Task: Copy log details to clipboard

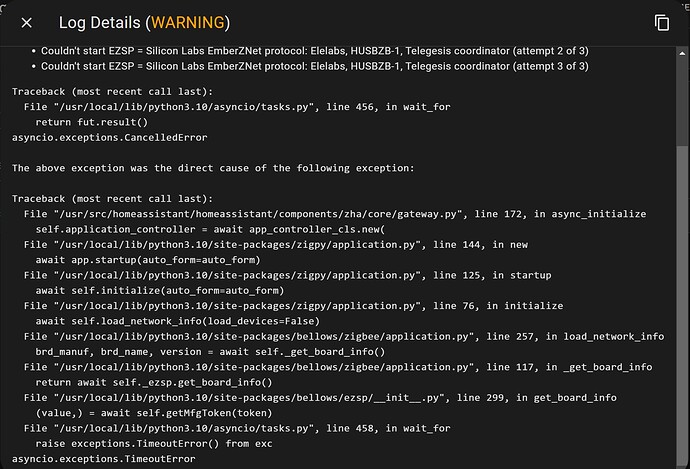Action: pos(661,22)
